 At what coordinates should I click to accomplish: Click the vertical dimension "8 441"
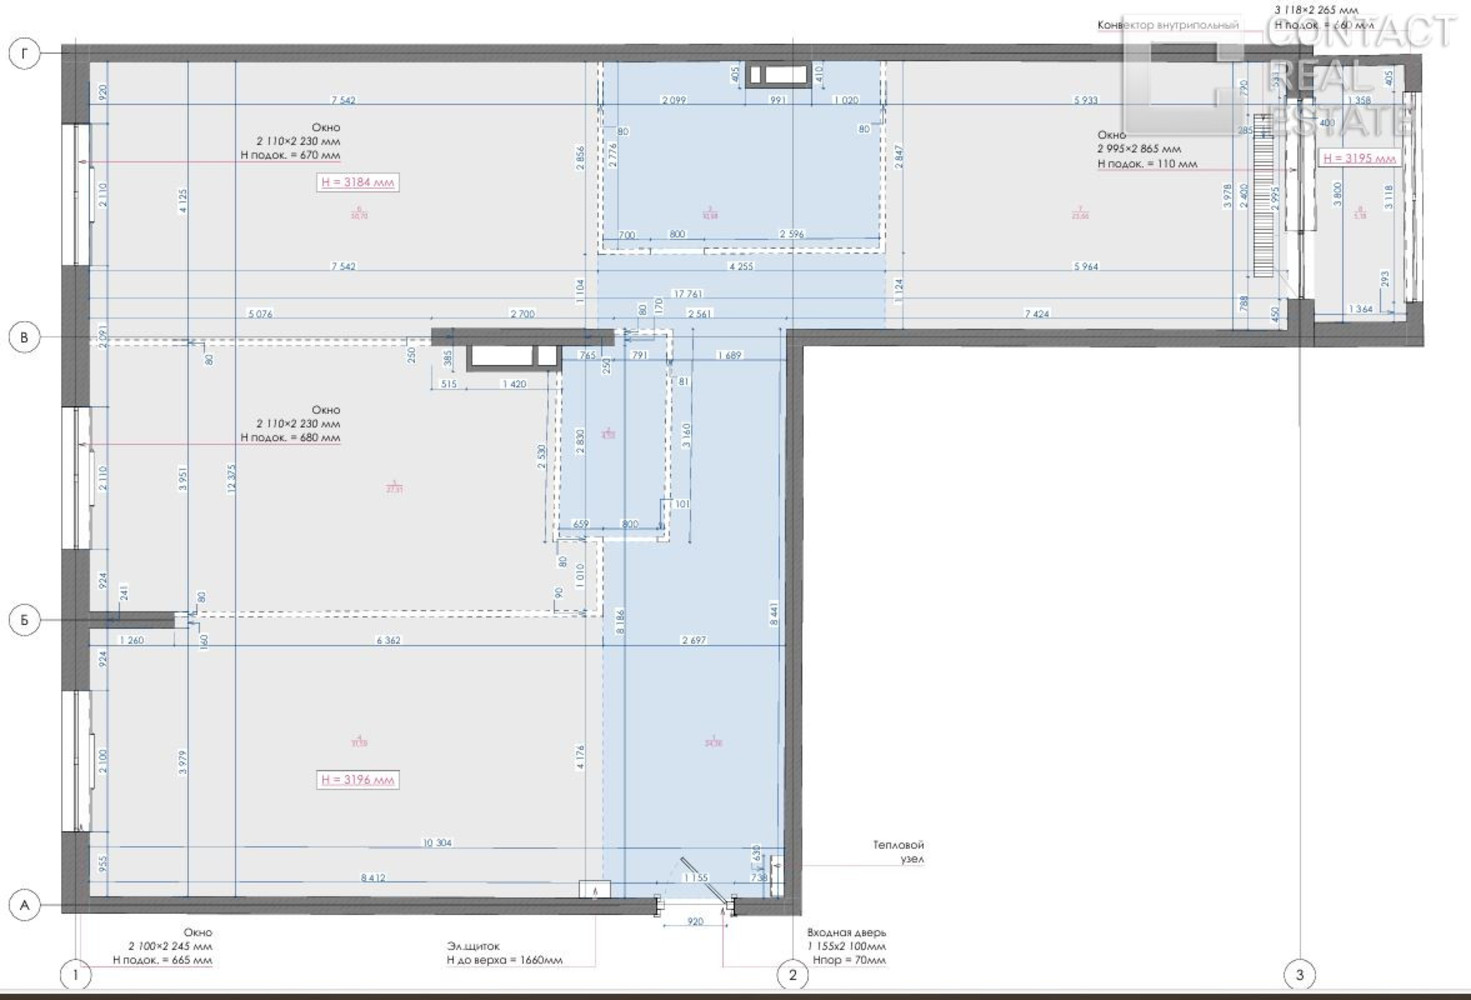click(x=774, y=613)
